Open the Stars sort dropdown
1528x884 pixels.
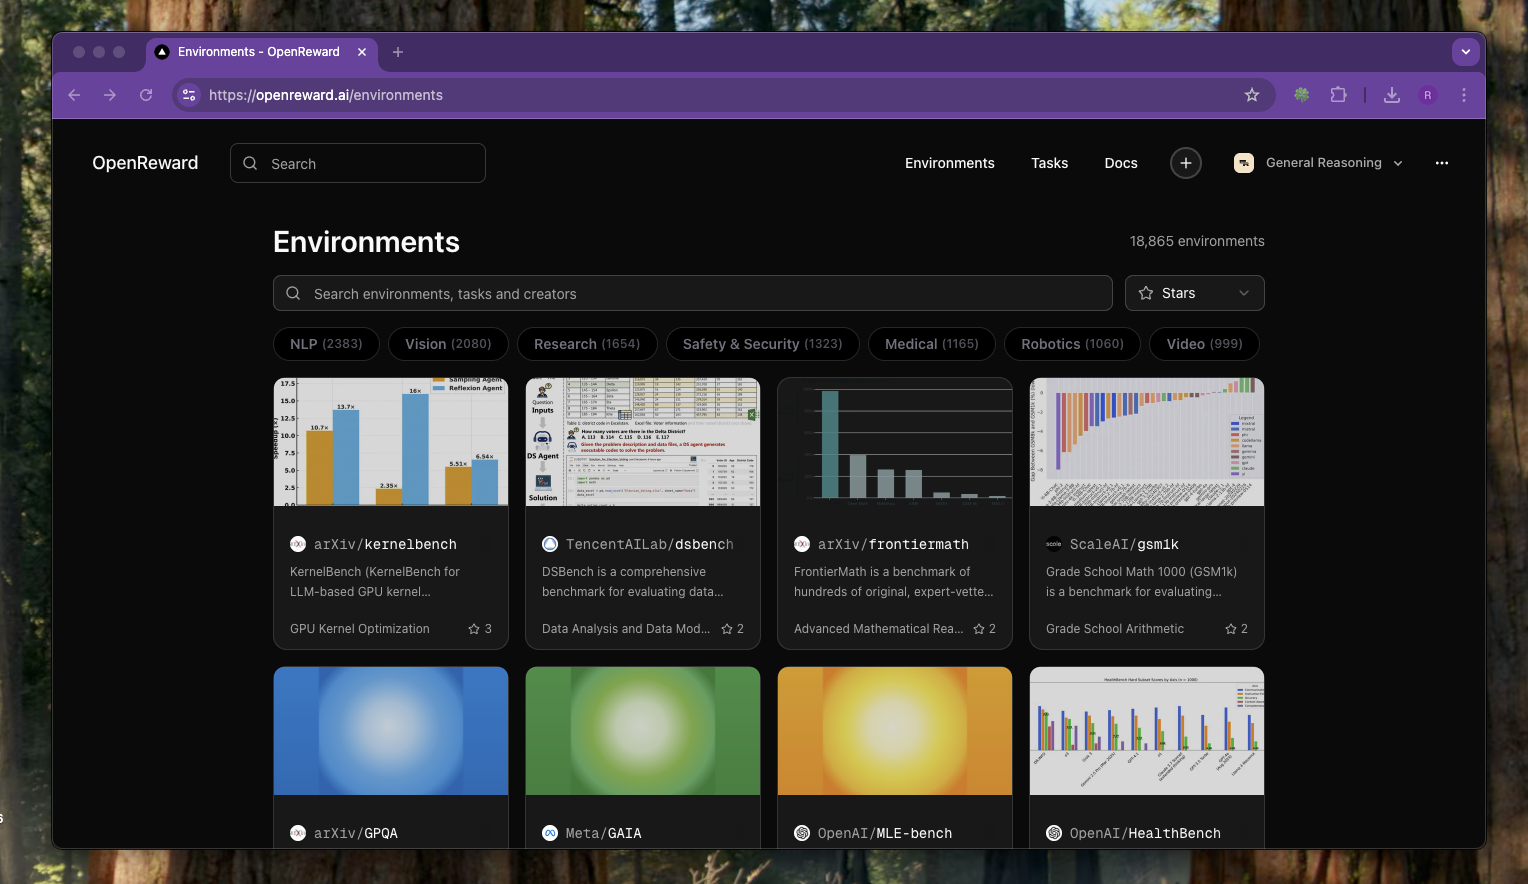[x=1194, y=292]
